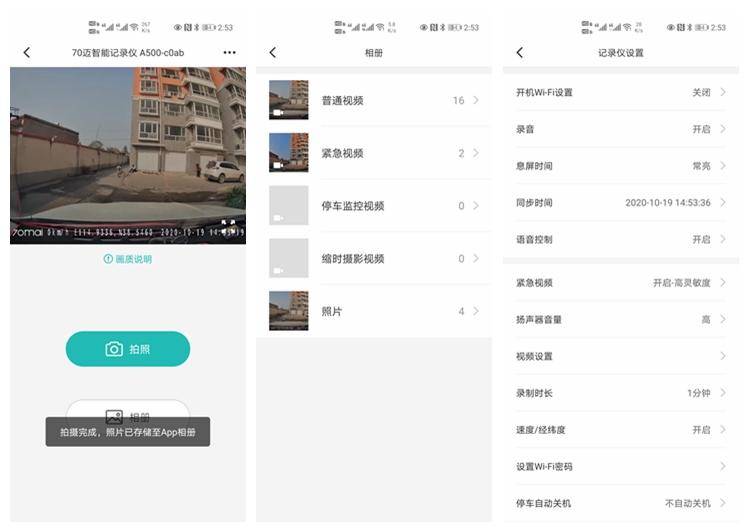
Task: Expand 普通视频 via its chevron
Action: coord(476,100)
